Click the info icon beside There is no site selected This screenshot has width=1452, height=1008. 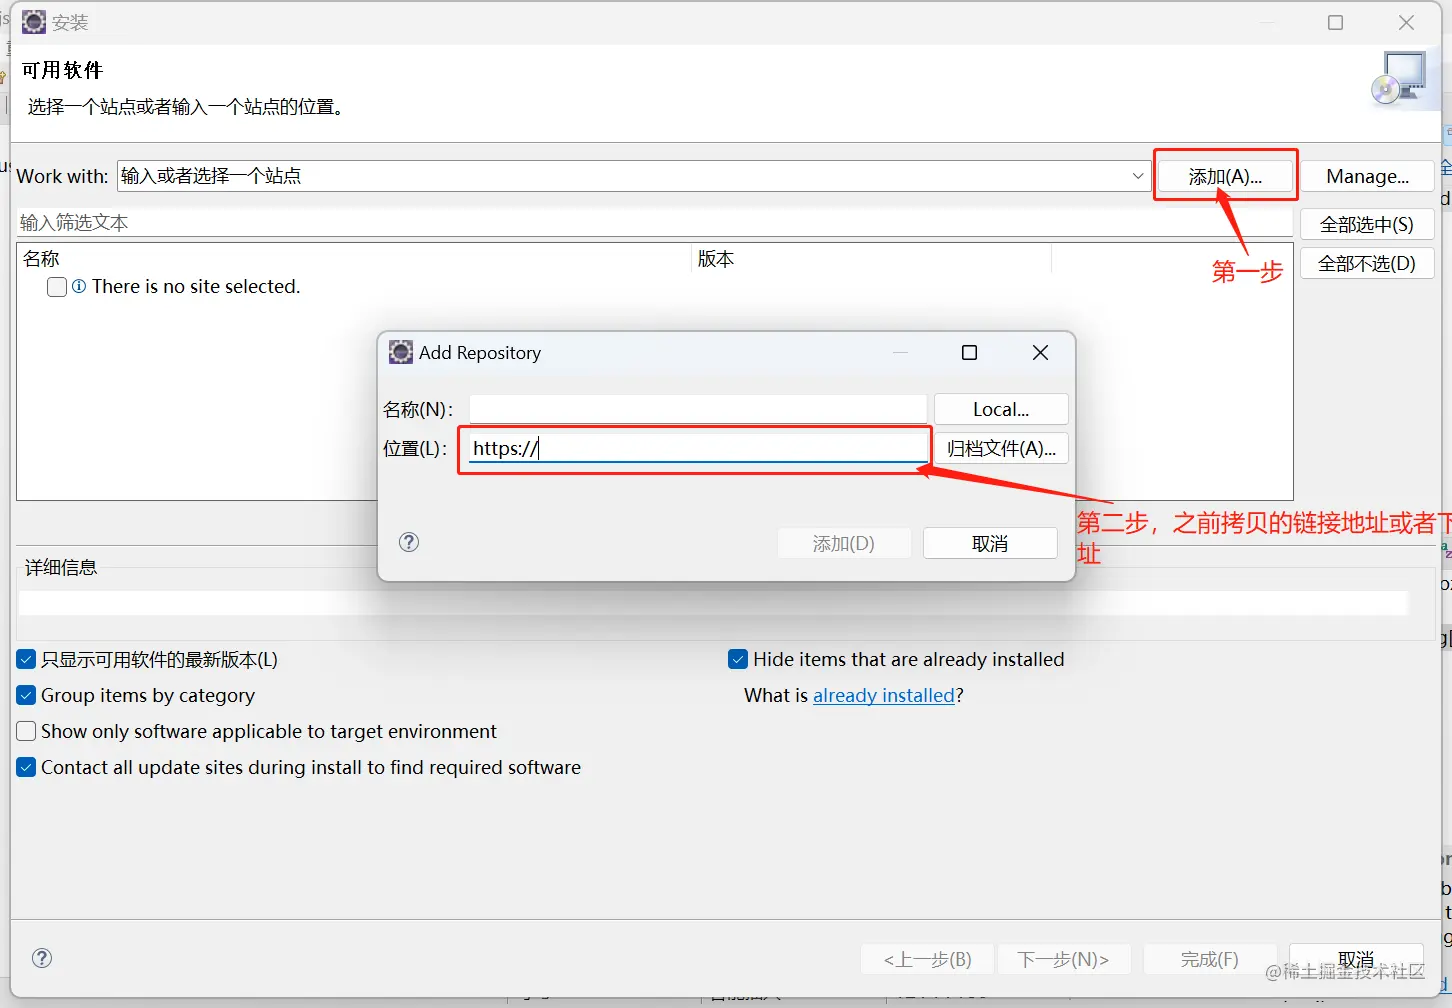tap(79, 287)
